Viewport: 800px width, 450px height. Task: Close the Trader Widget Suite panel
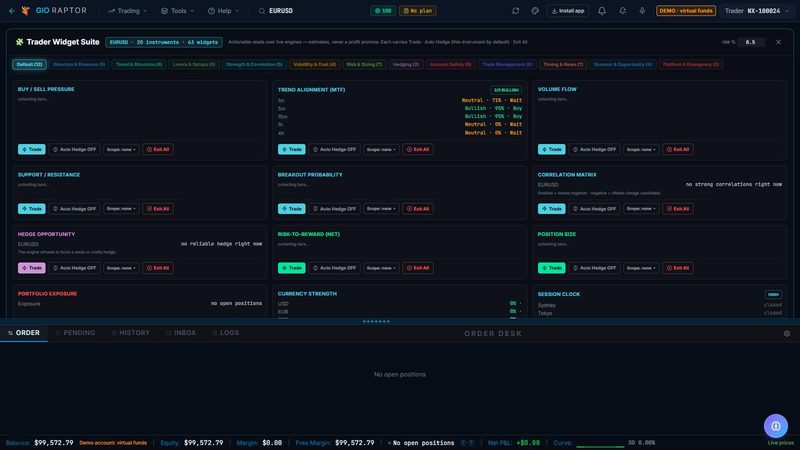pyautogui.click(x=778, y=42)
